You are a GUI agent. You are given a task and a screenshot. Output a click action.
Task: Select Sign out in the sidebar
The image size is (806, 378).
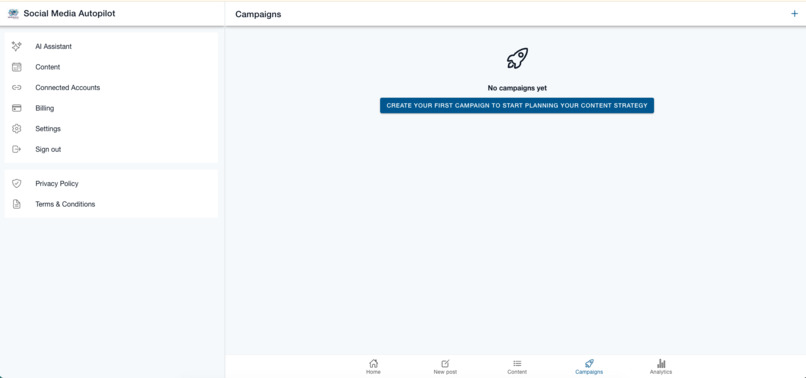111,149
